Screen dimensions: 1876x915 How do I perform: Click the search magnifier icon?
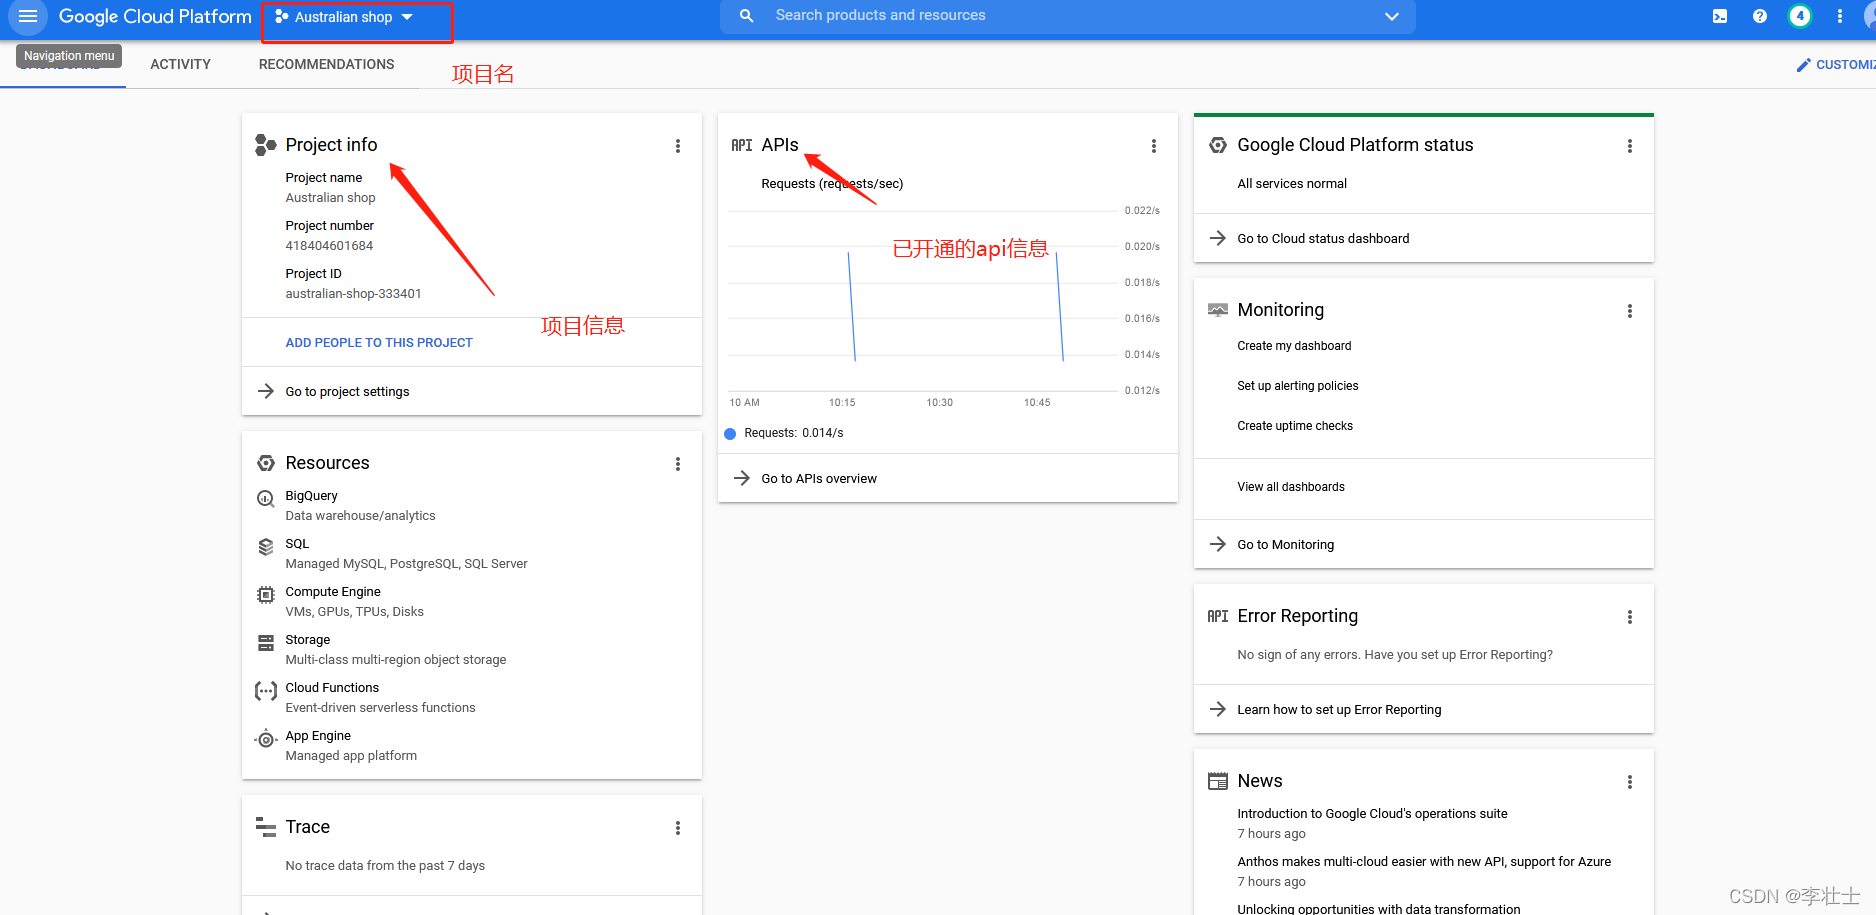pyautogui.click(x=746, y=16)
